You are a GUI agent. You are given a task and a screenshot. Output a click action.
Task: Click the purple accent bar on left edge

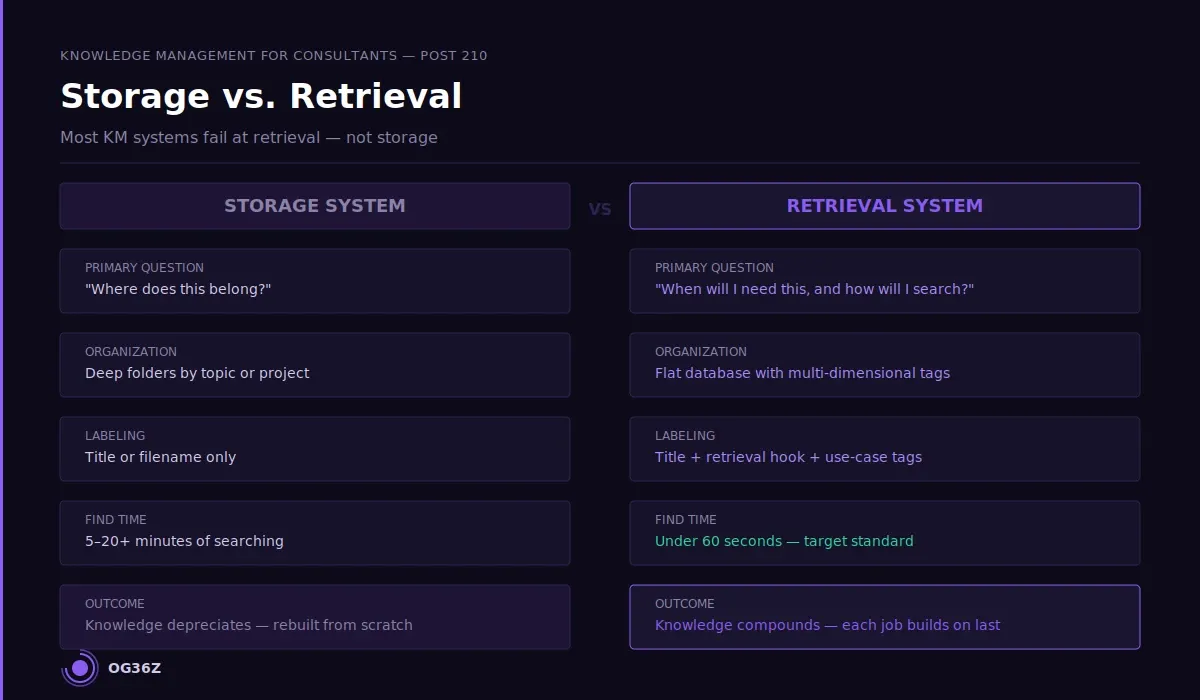(x=1, y=350)
